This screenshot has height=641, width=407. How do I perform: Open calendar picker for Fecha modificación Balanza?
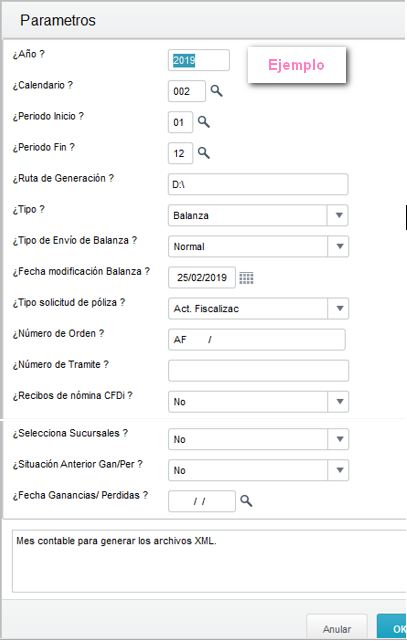click(x=246, y=278)
